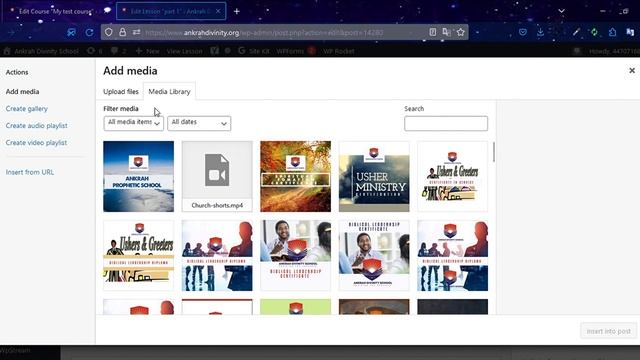
Task: Click the Insert into post button
Action: coord(608,331)
